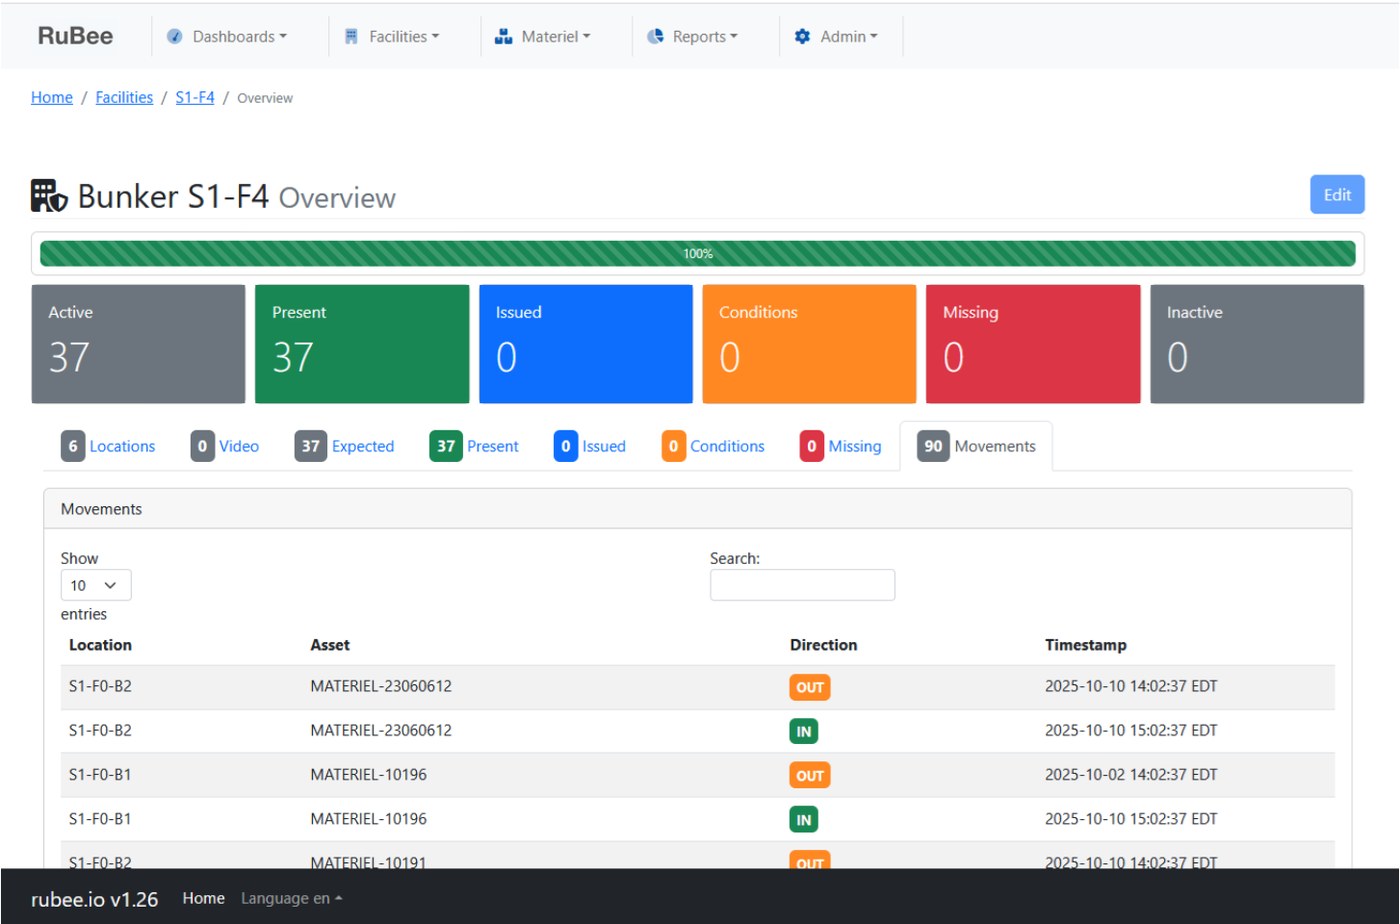Click the Materiel boxes icon
Viewport: 1400px width, 924px height.
[x=504, y=36]
